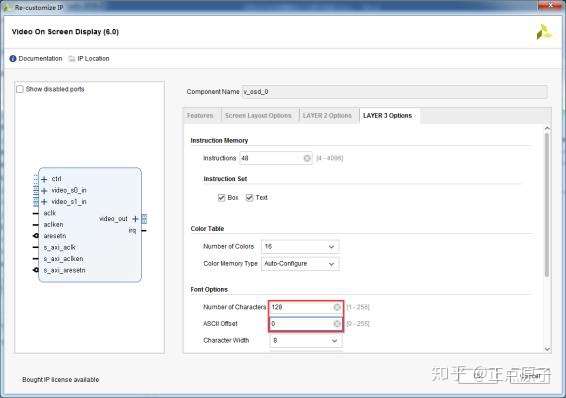Click the IP Location link
566x398 pixels.
tap(93, 58)
